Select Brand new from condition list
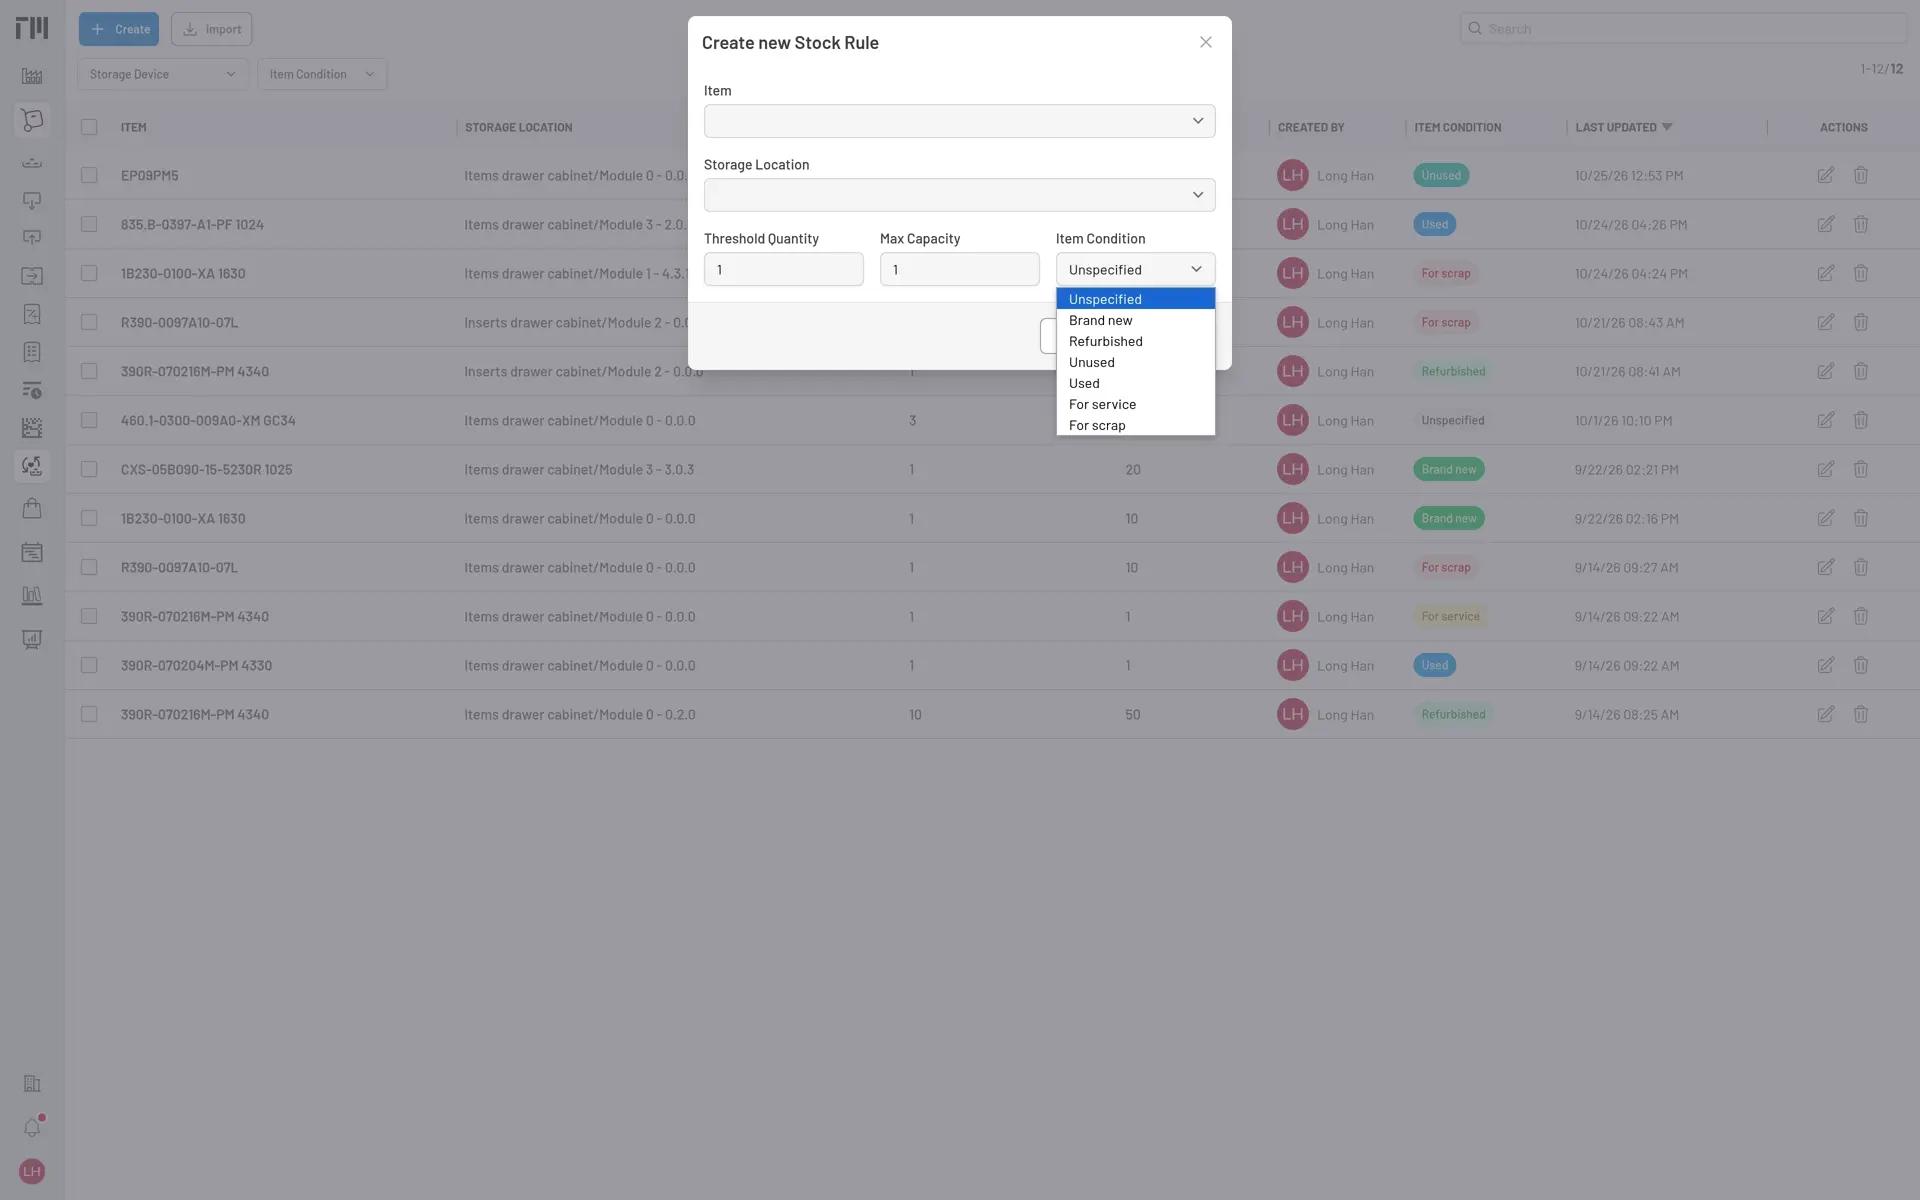The height and width of the screenshot is (1200, 1920). click(x=1135, y=320)
